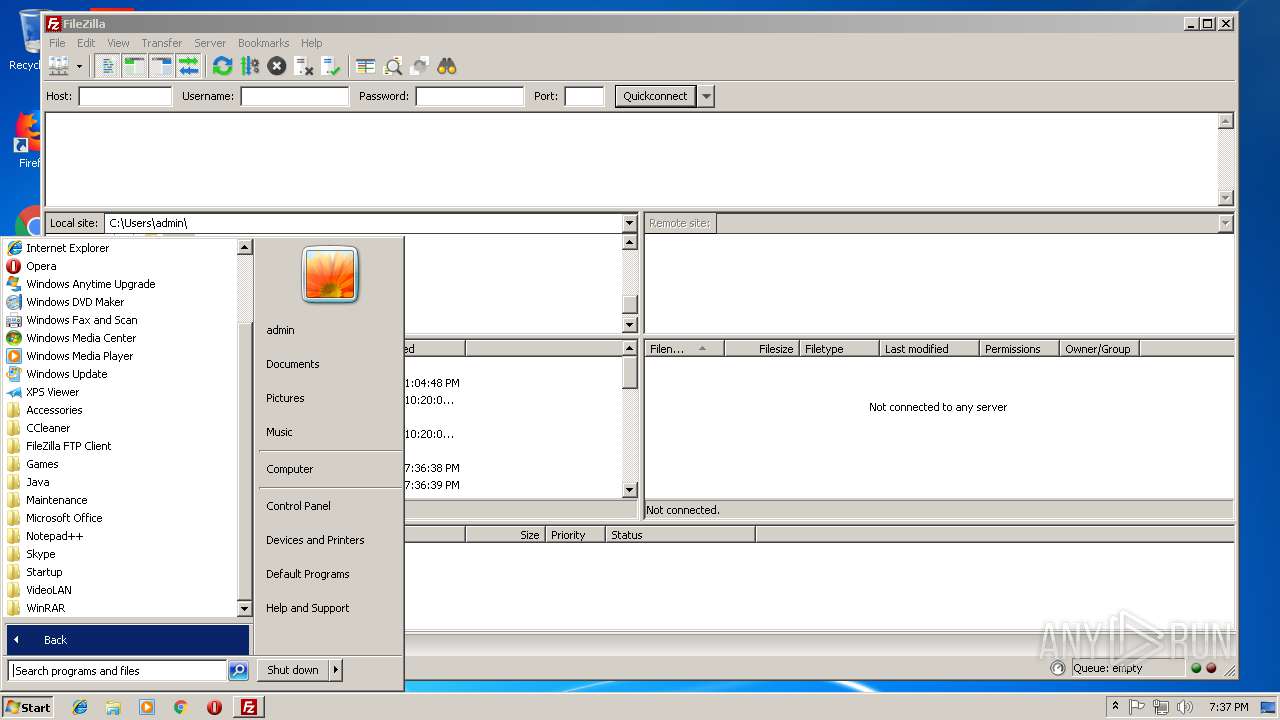Toggle processing of the transfer queue

point(250,66)
